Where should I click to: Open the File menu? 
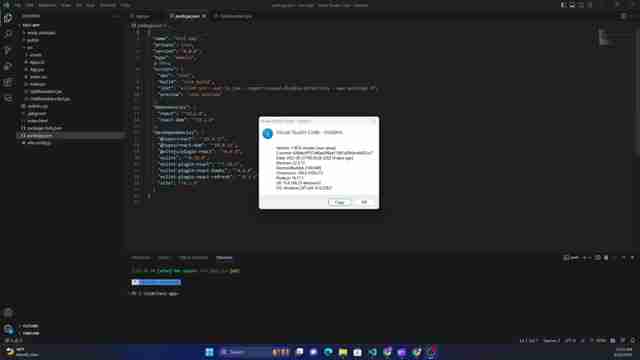(x=19, y=5)
